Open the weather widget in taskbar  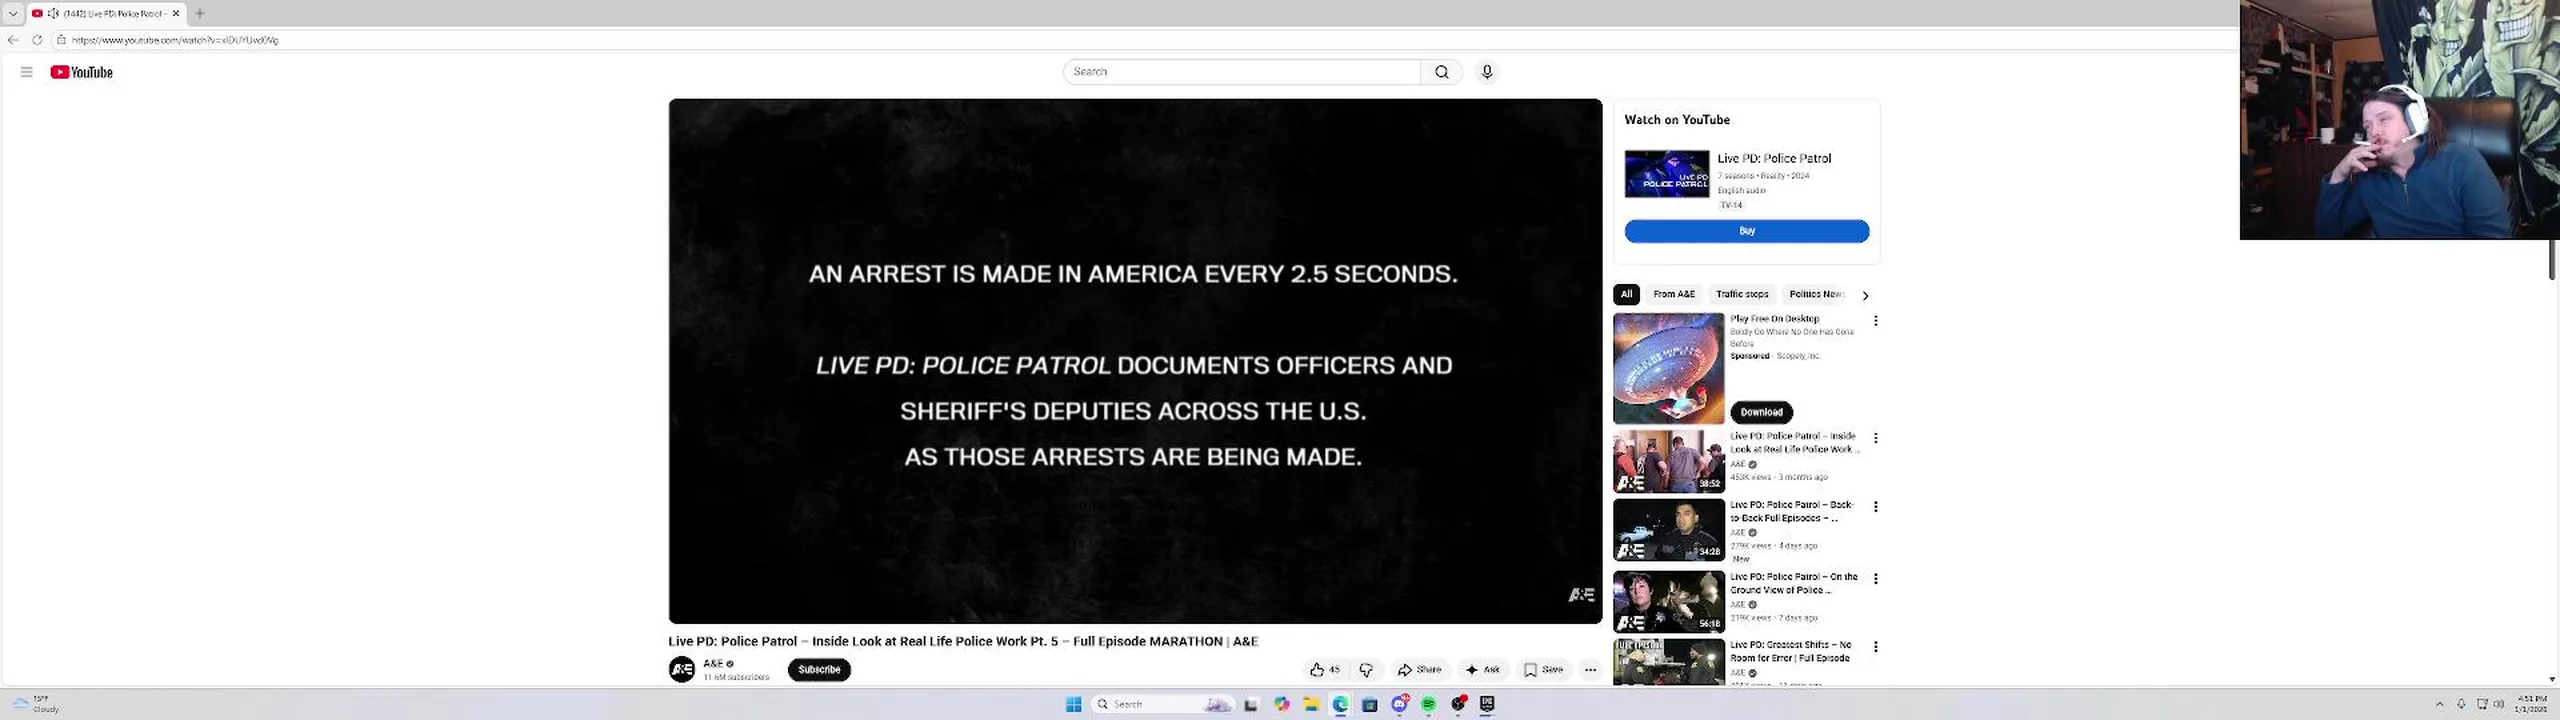pyautogui.click(x=38, y=704)
